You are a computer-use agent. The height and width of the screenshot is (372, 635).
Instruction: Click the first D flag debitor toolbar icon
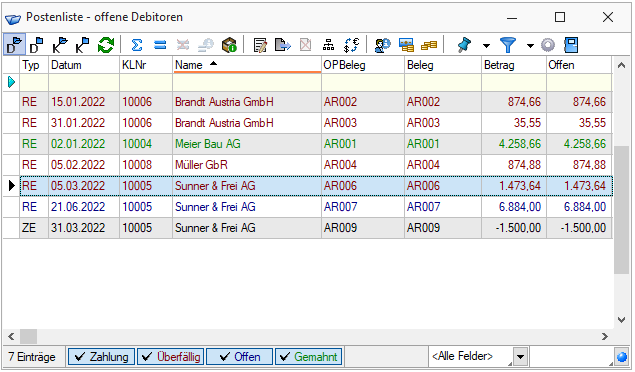click(14, 45)
